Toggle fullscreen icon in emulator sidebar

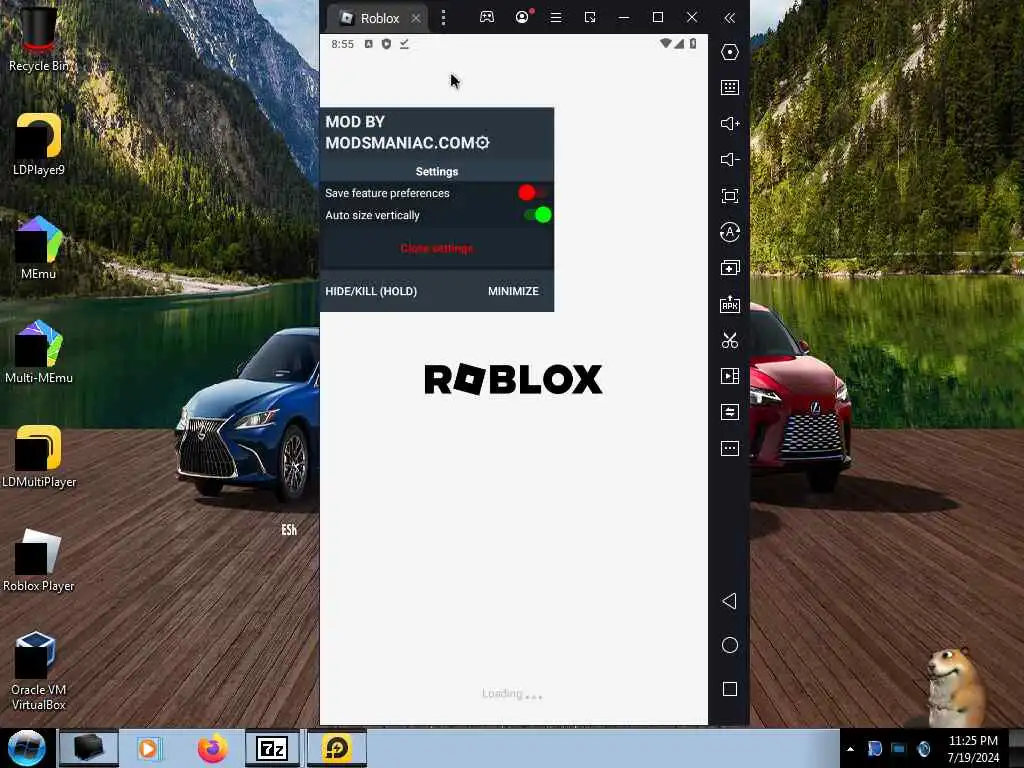(x=729, y=196)
